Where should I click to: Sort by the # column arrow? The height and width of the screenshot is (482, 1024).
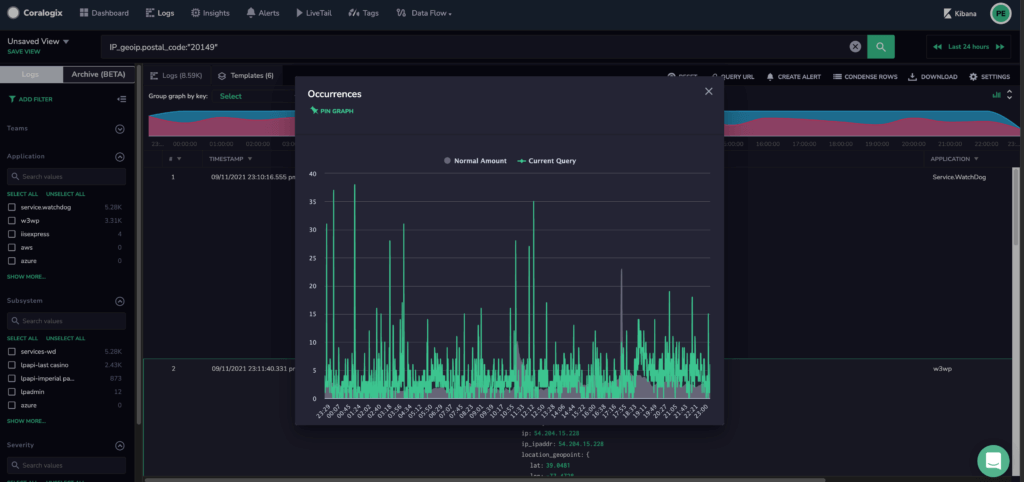pyautogui.click(x=179, y=159)
